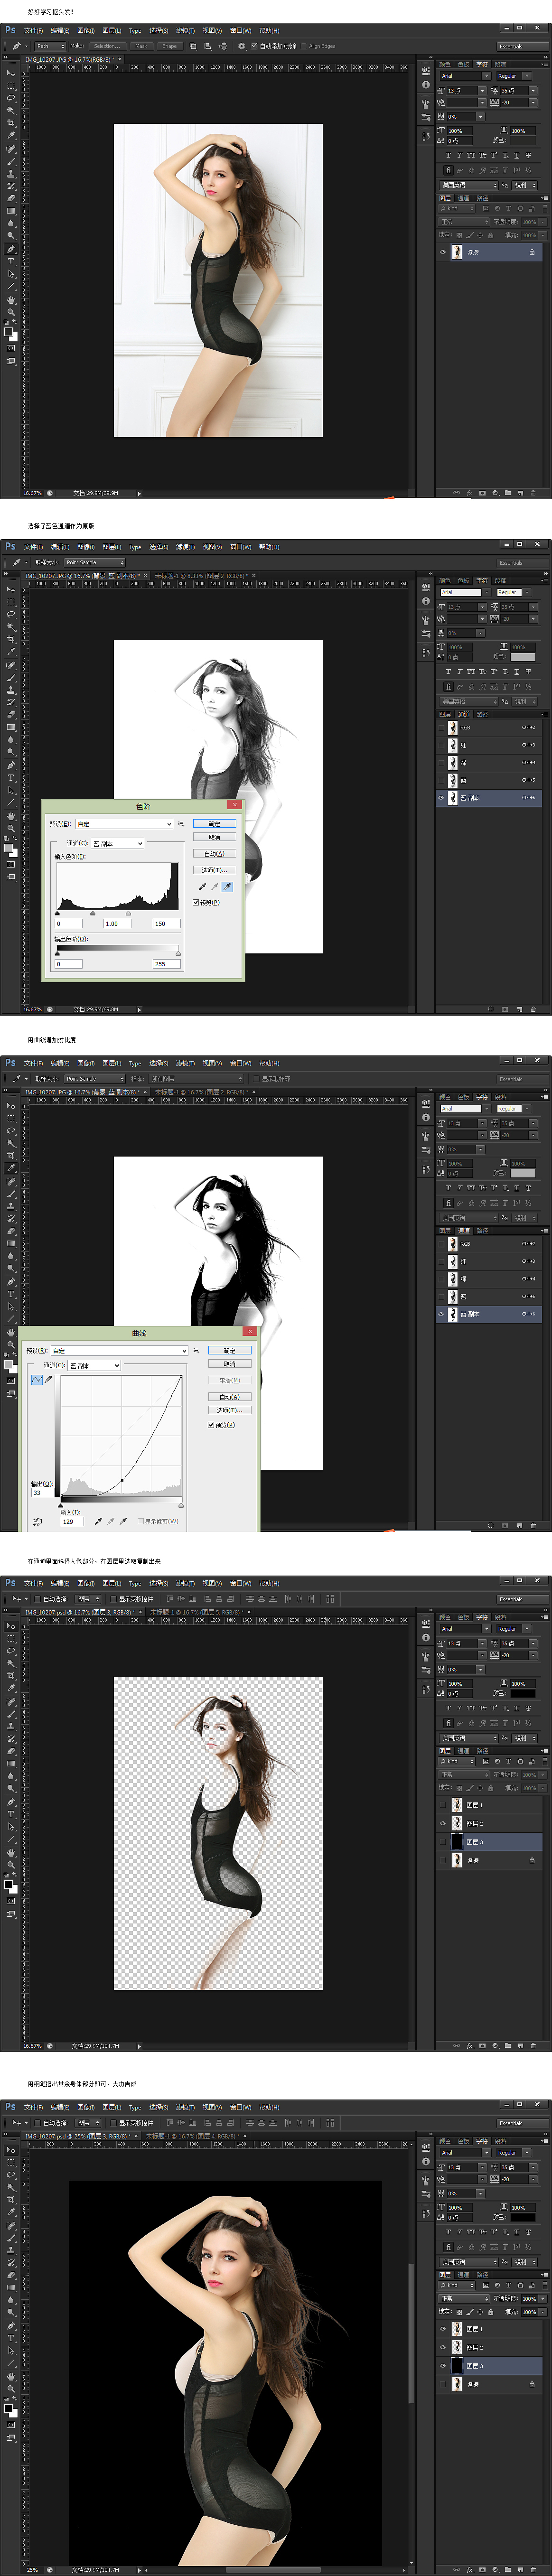The image size is (552, 2576).
Task: Pick the white point eyedropper in Levels dialog
Action: pos(227,887)
